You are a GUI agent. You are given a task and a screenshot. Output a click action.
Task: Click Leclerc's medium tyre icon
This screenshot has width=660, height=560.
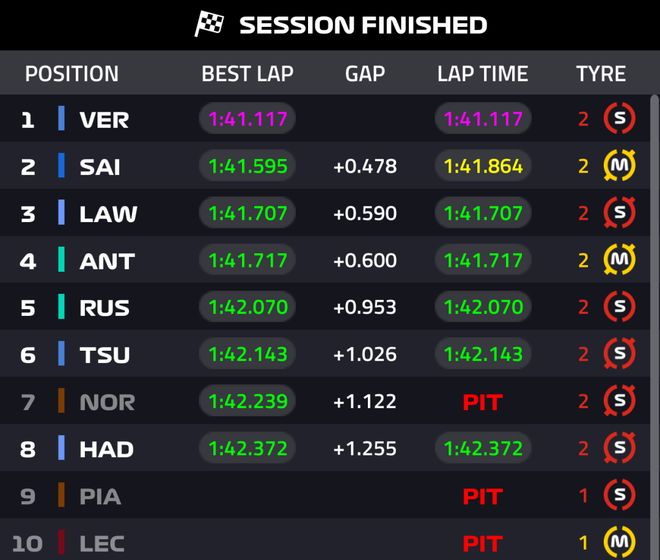[x=619, y=543]
